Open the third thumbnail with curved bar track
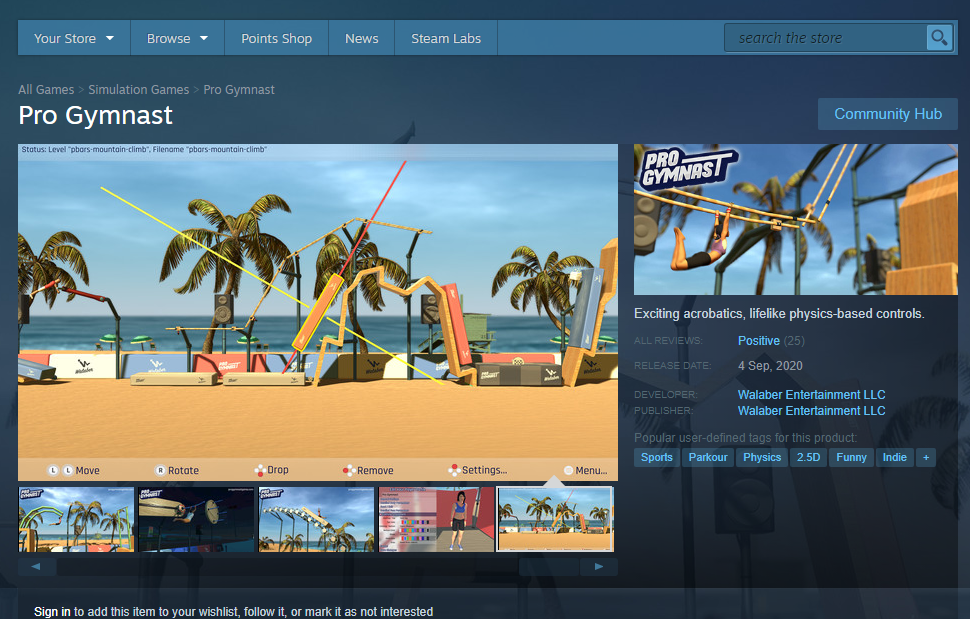This screenshot has height=619, width=970. (316, 519)
